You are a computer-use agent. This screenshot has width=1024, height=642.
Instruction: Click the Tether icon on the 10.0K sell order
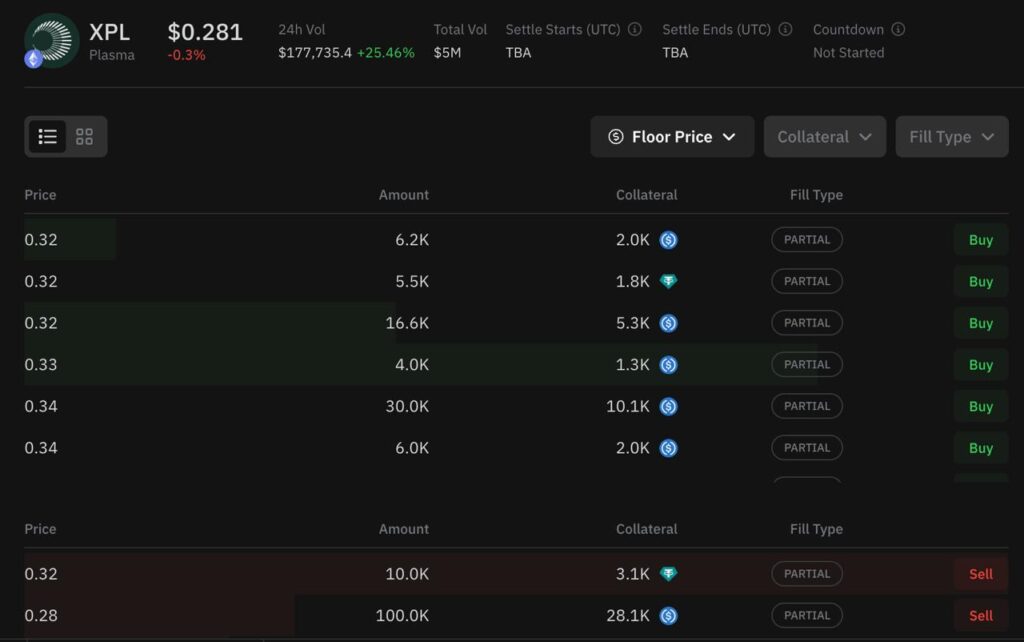[x=670, y=573]
